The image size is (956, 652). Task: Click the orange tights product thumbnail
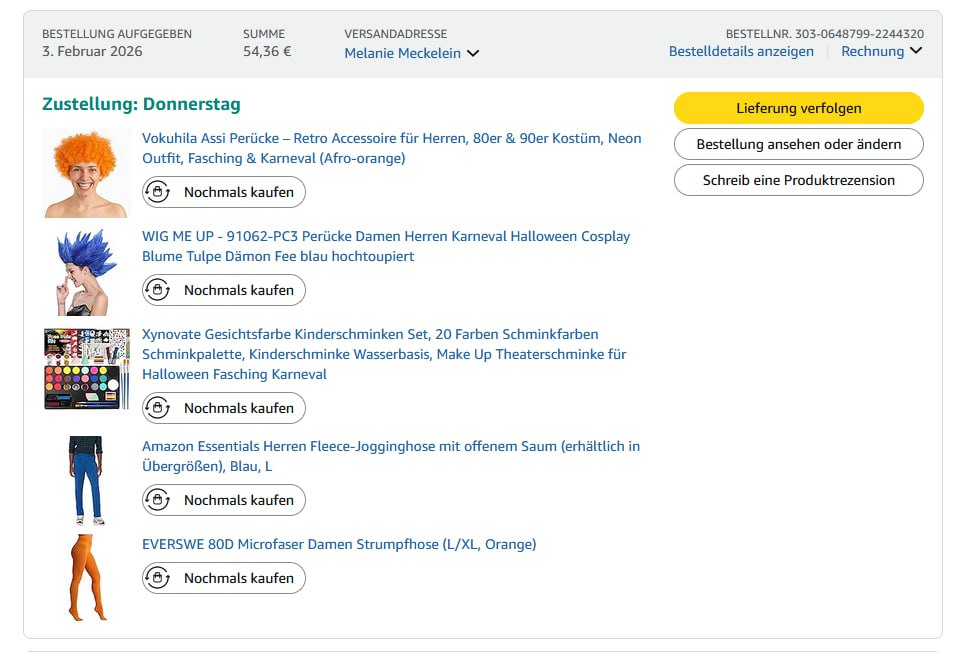[85, 577]
